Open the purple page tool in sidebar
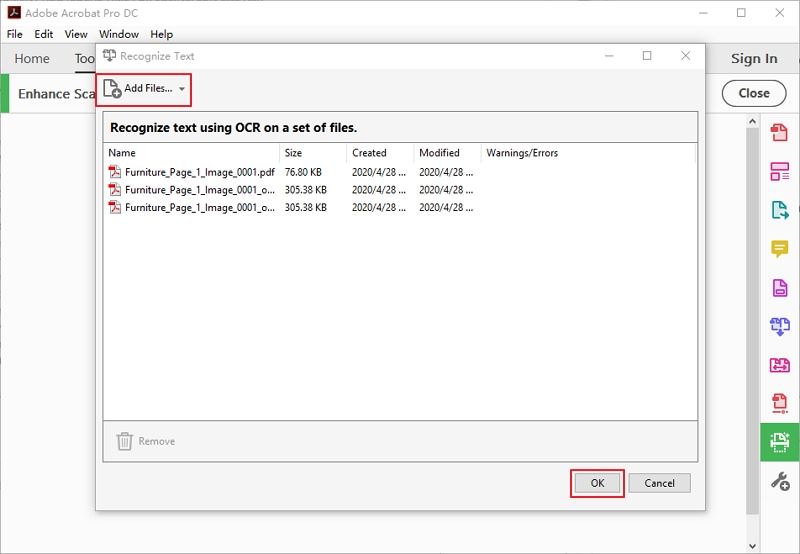Viewport: 800px width, 554px height. 780,288
